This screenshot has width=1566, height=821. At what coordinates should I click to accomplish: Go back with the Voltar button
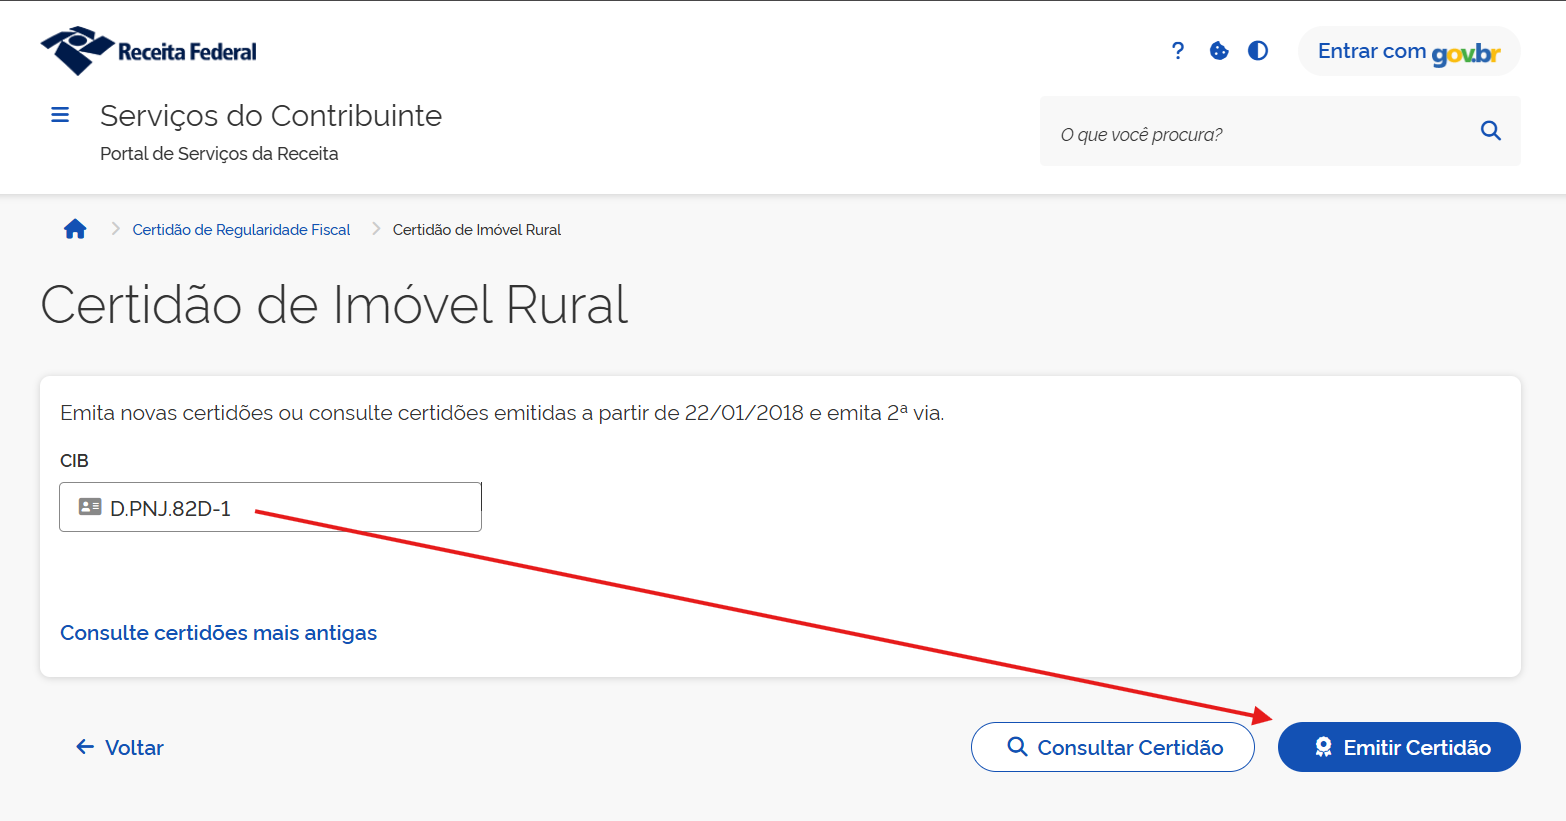pyautogui.click(x=120, y=748)
